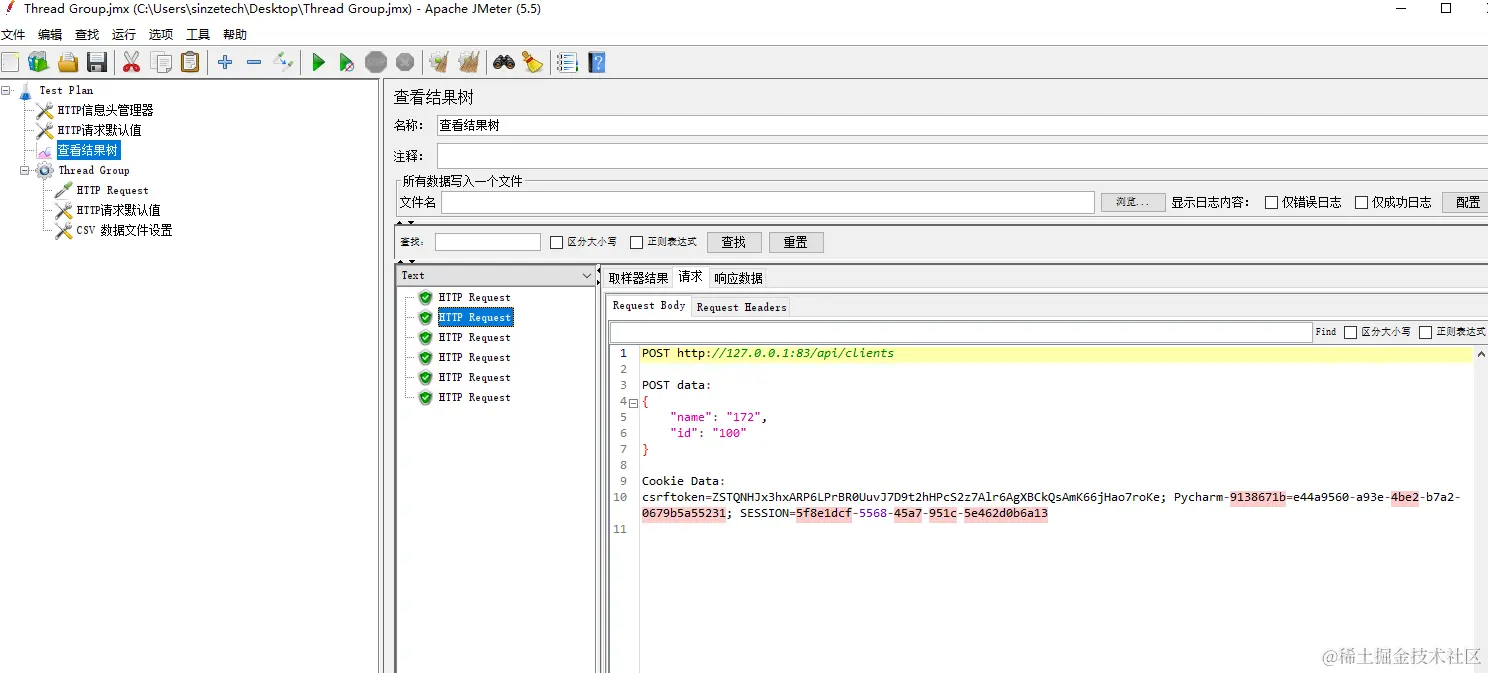Image resolution: width=1488 pixels, height=673 pixels.
Task: Click the 重置 reset button
Action: point(796,242)
